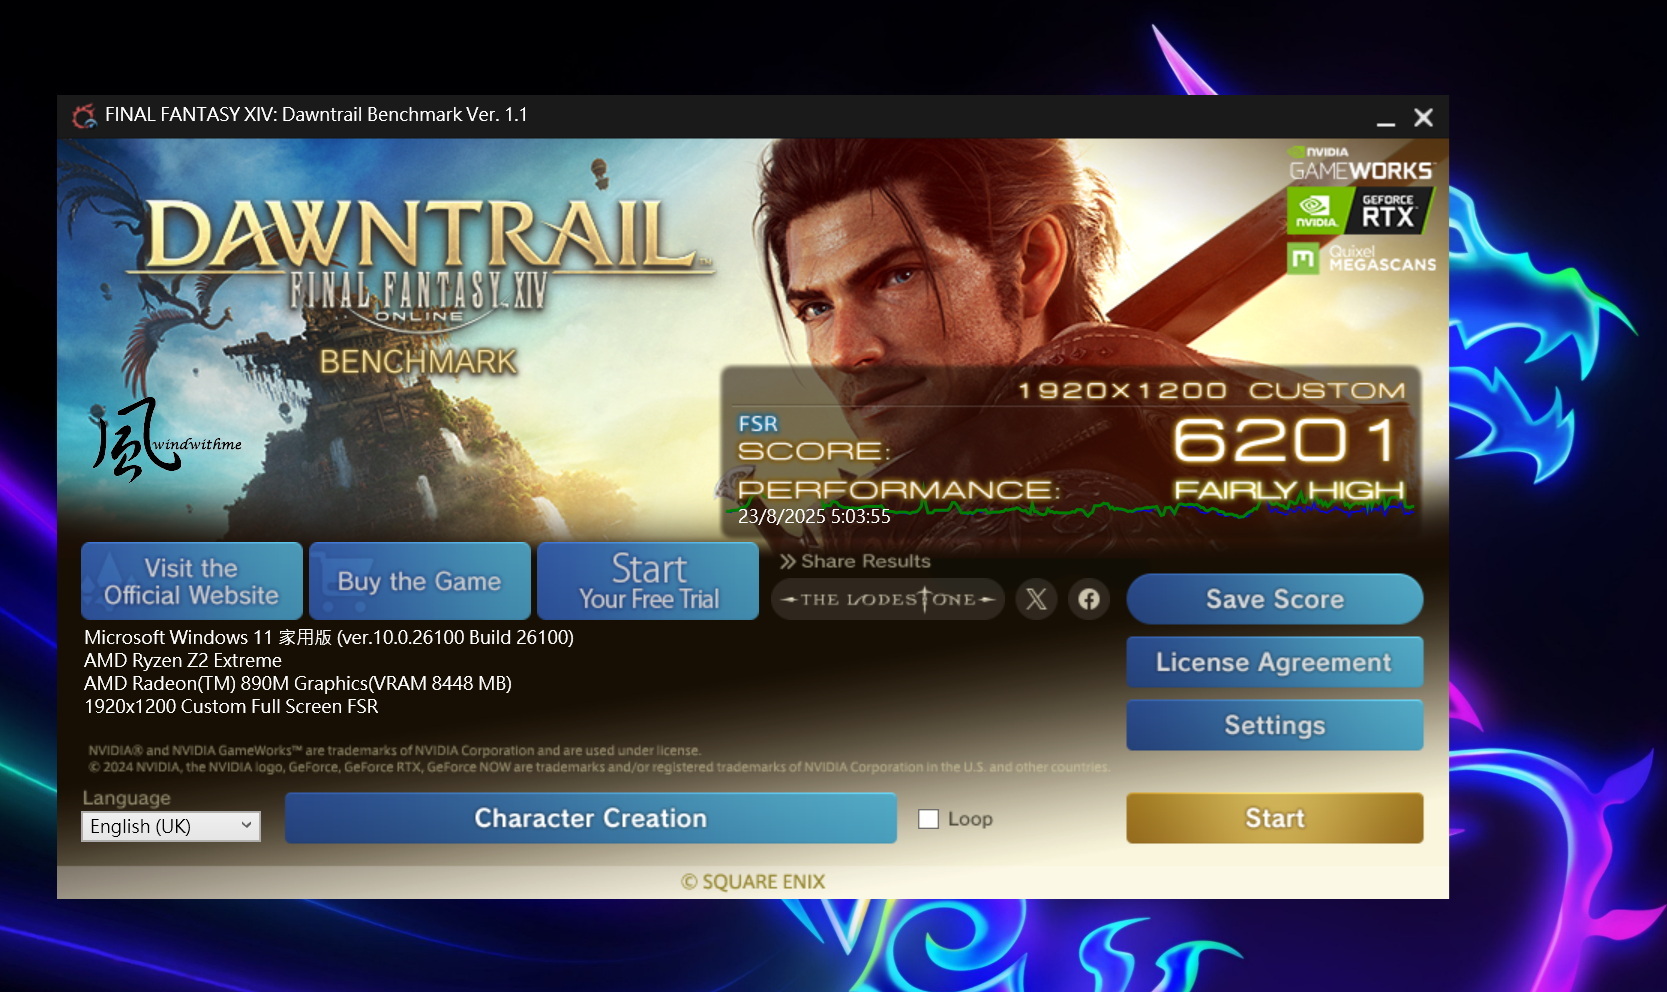Click the benchmark app icon in title bar
The width and height of the screenshot is (1667, 992).
[x=84, y=116]
